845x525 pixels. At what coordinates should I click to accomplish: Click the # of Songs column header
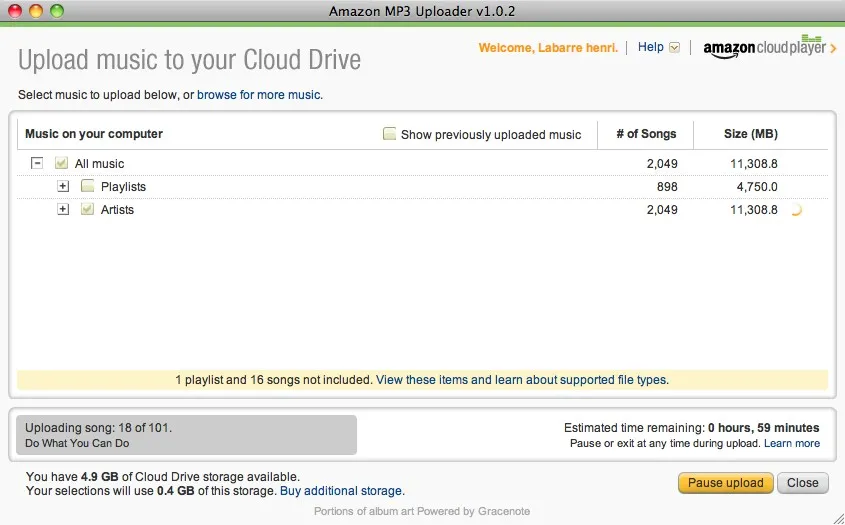646,134
